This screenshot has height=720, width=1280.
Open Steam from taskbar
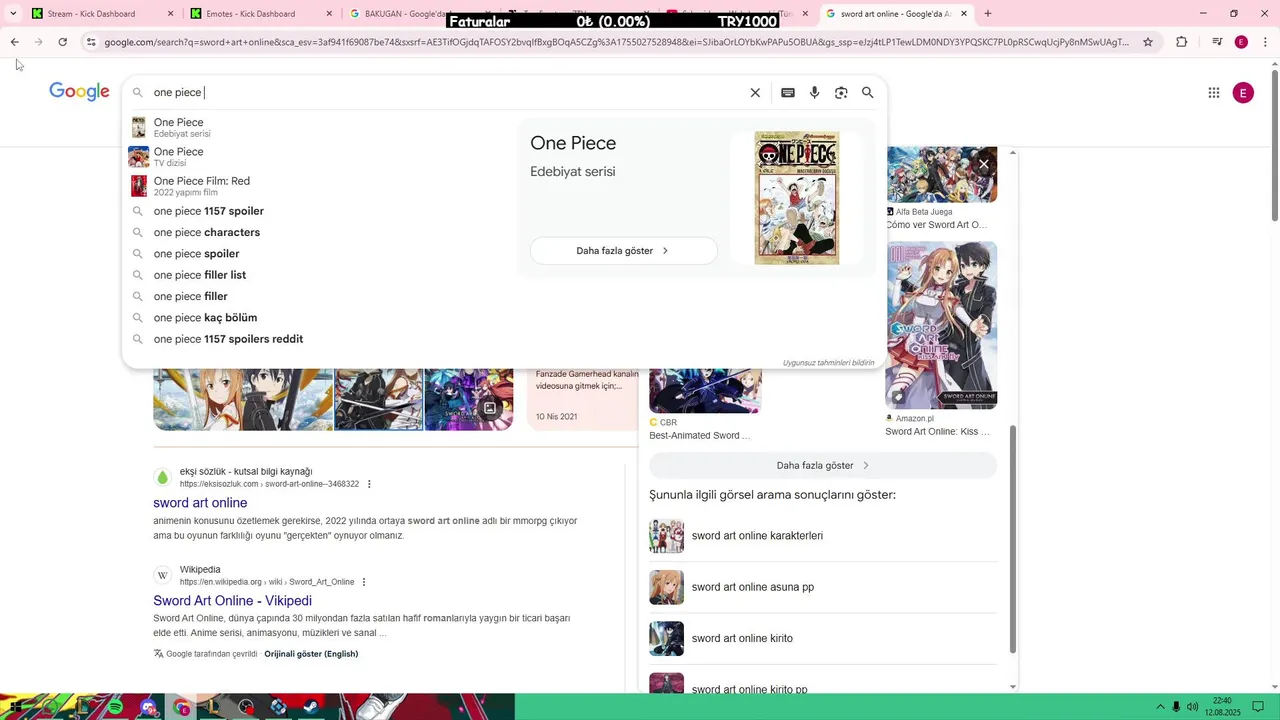point(311,707)
